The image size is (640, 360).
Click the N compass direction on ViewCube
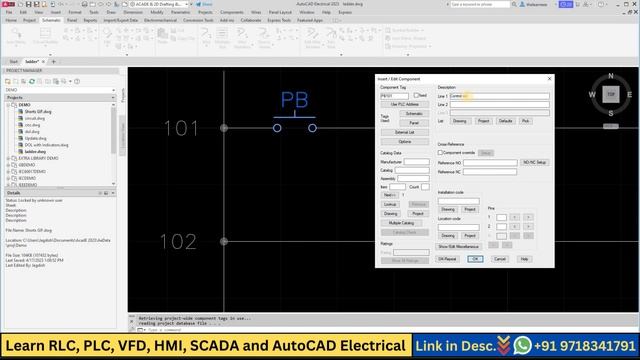[611, 76]
